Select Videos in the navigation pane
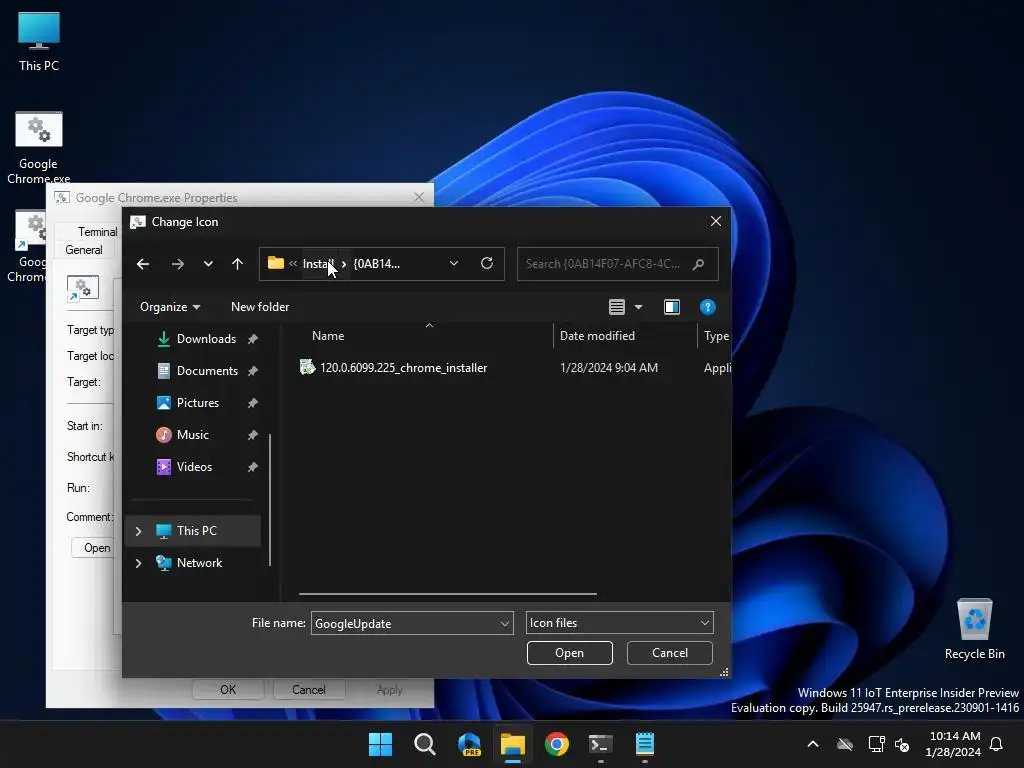Image resolution: width=1024 pixels, height=768 pixels. tap(194, 467)
